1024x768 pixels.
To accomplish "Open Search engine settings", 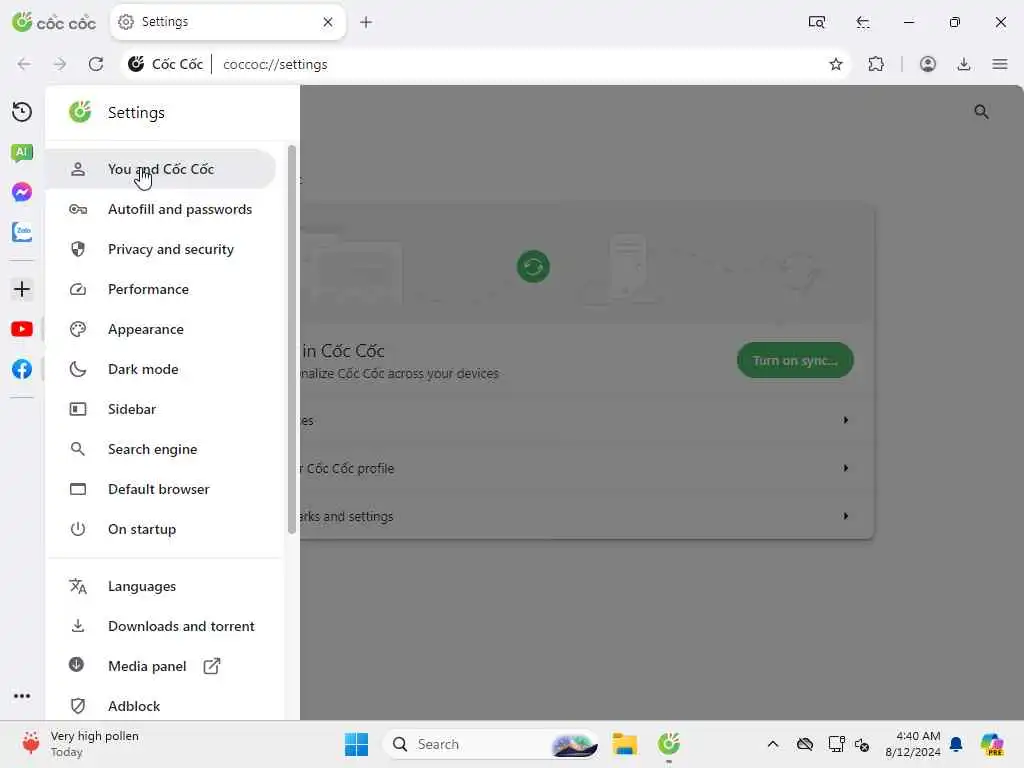I will point(161,449).
